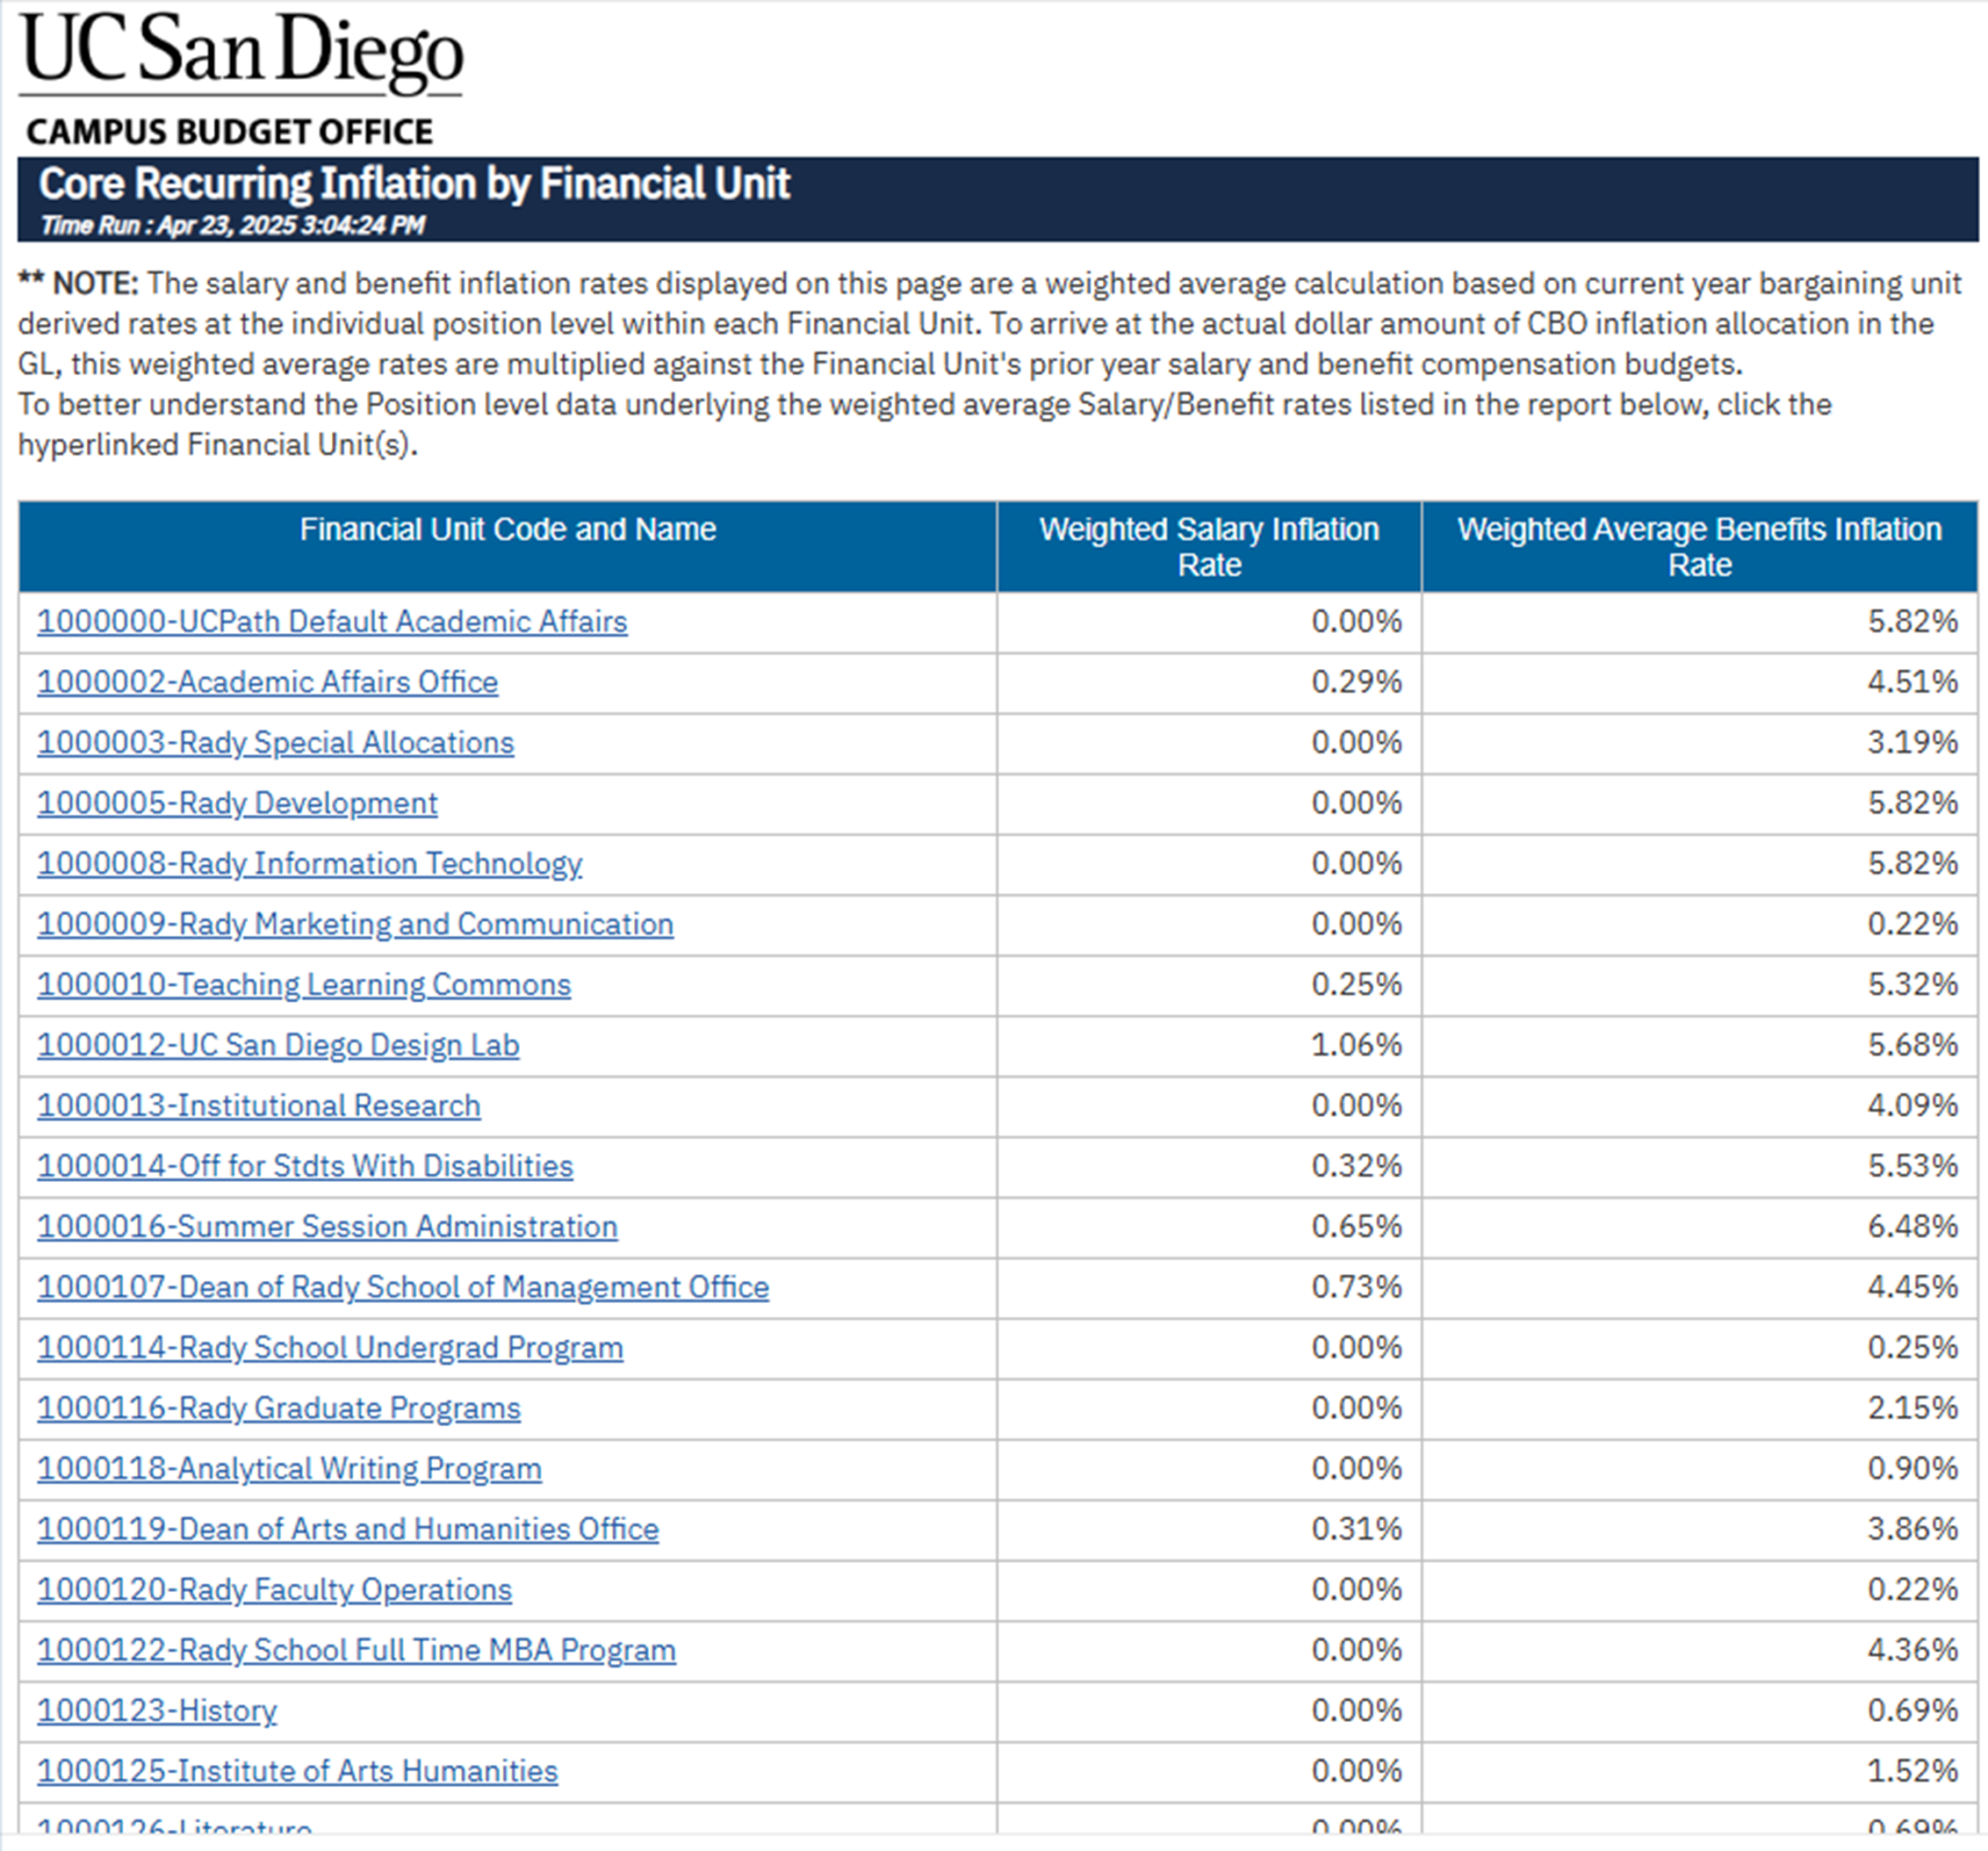The height and width of the screenshot is (1851, 1988).
Task: Select 1.52% benefits rate for Institute of Arts Humanities
Action: pos(1912,1771)
